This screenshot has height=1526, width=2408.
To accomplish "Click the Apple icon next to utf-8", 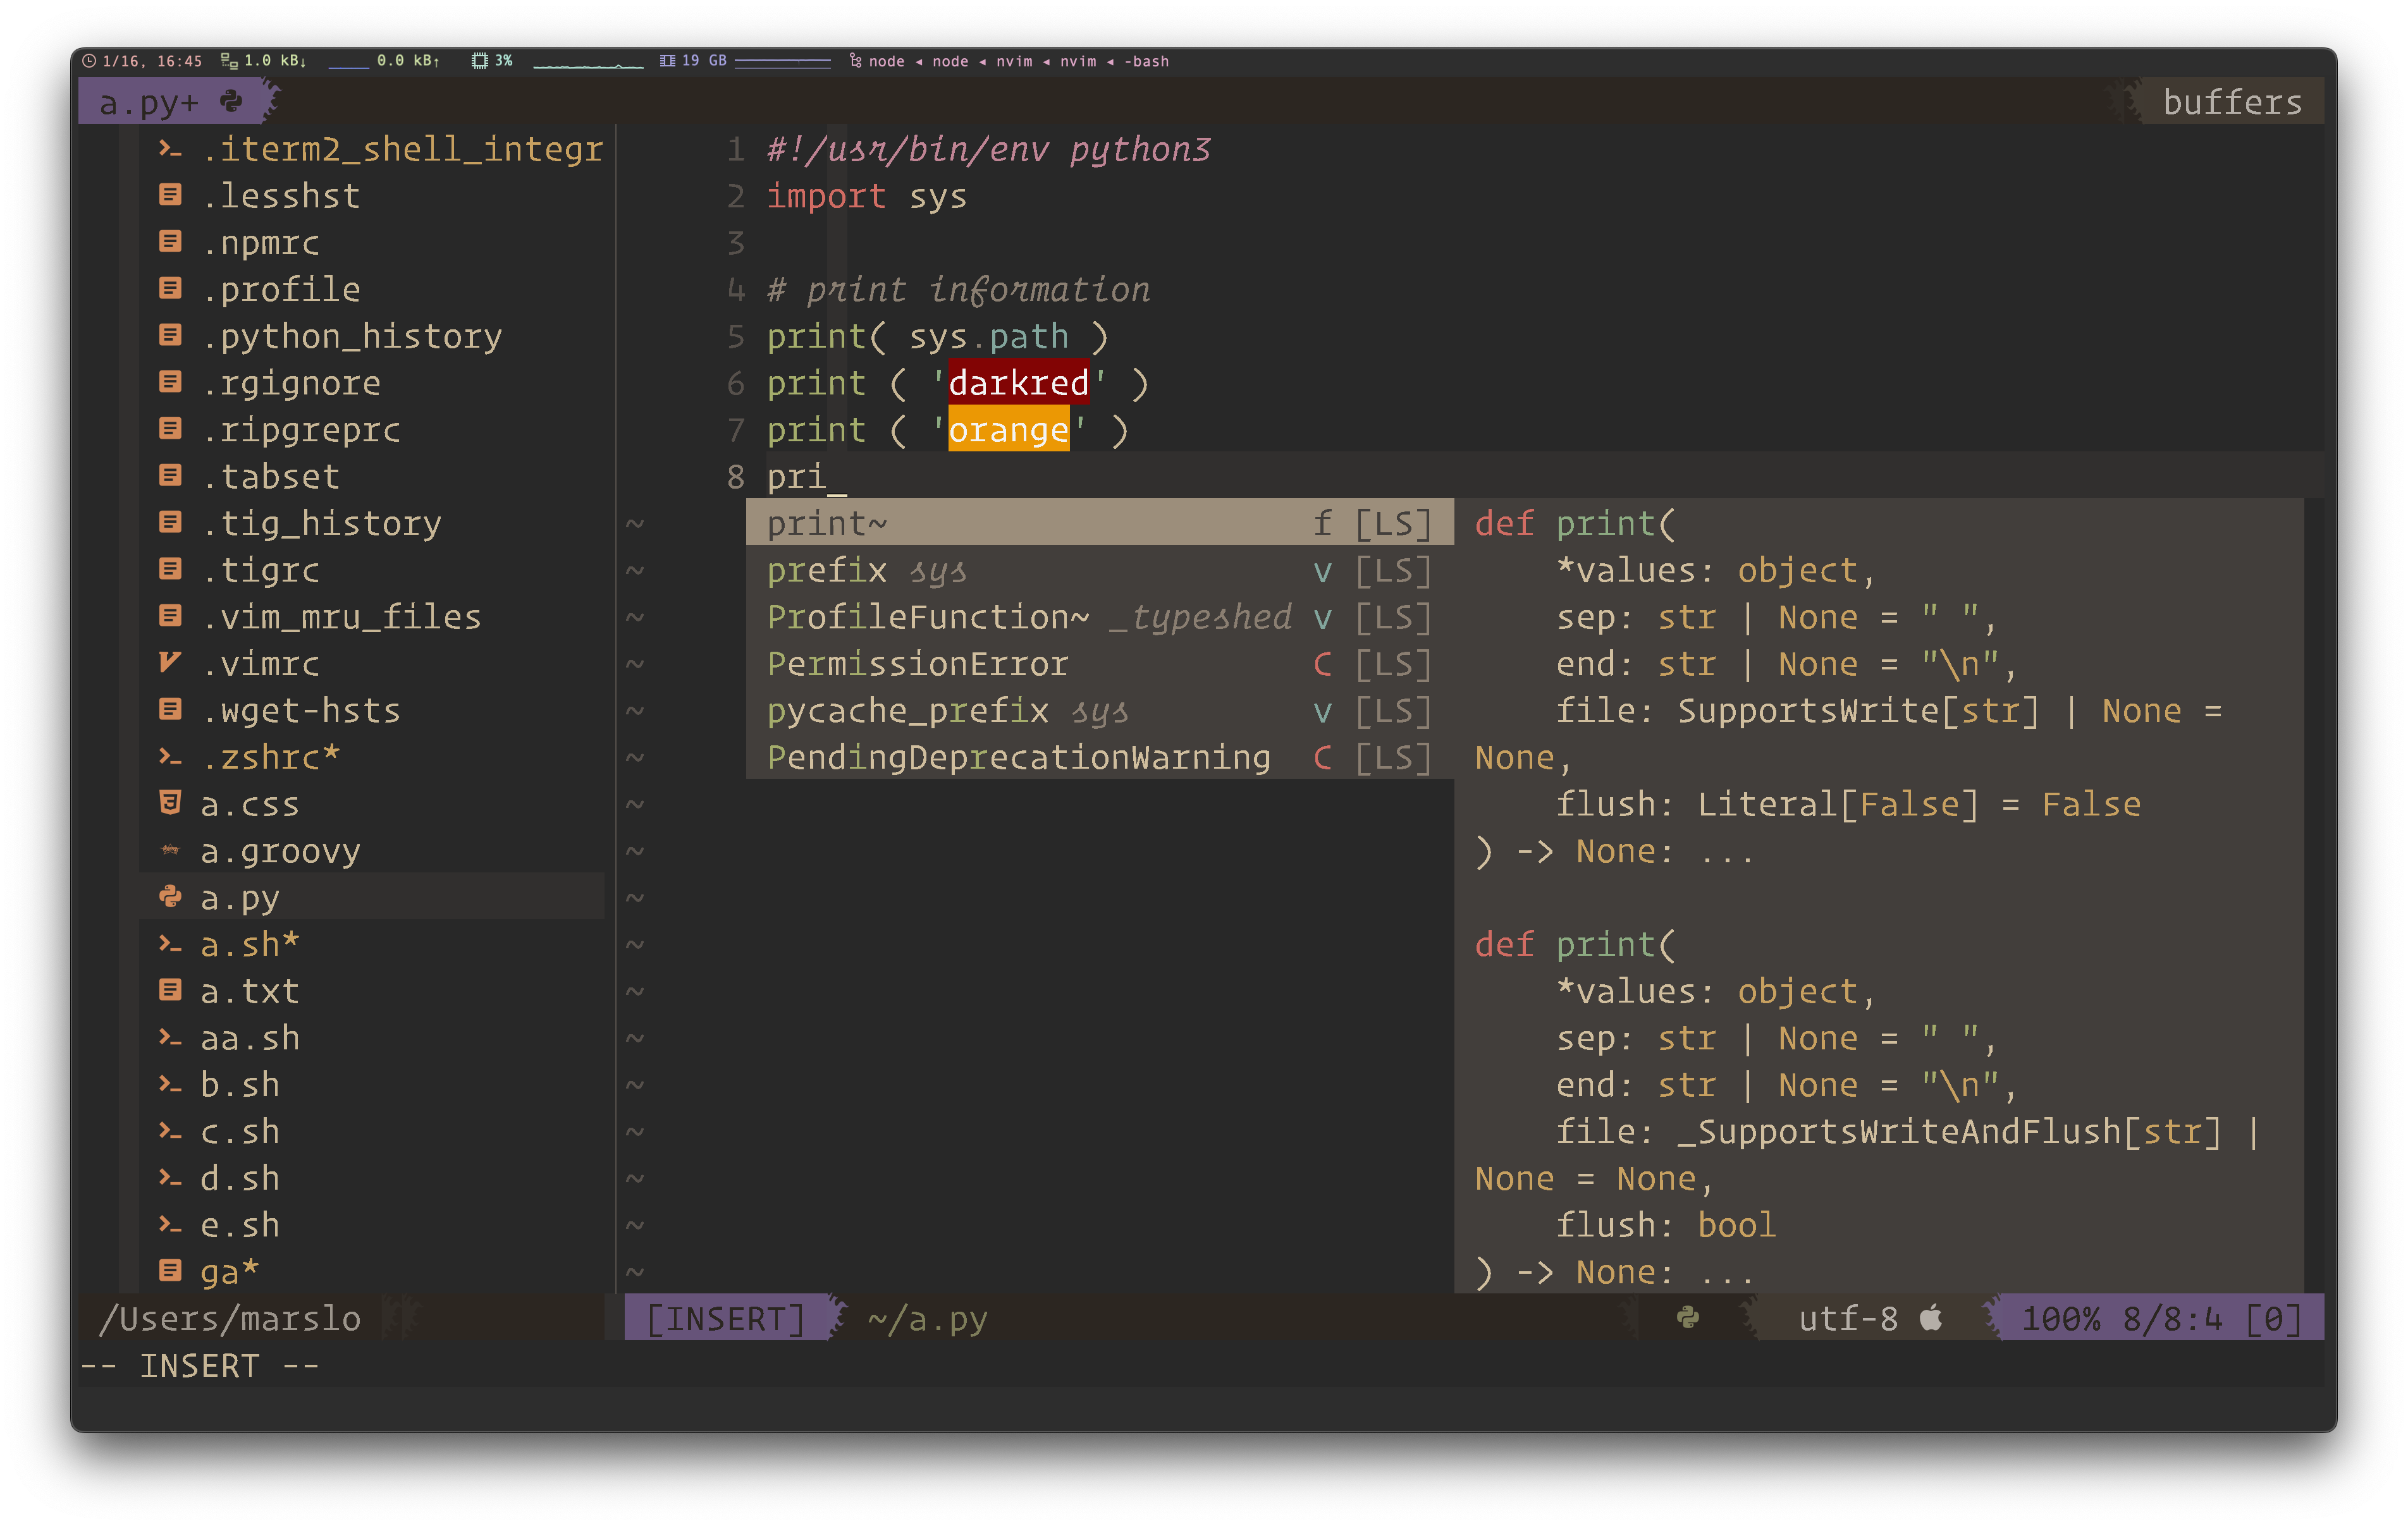I will (x=1931, y=1317).
